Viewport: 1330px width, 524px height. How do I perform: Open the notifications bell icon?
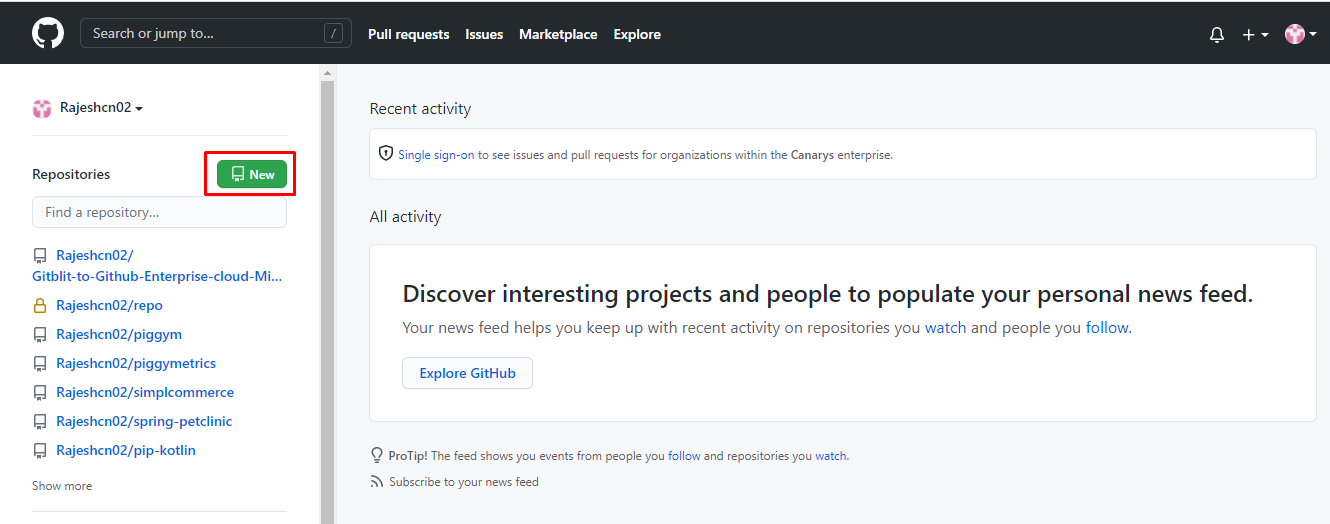[1217, 34]
